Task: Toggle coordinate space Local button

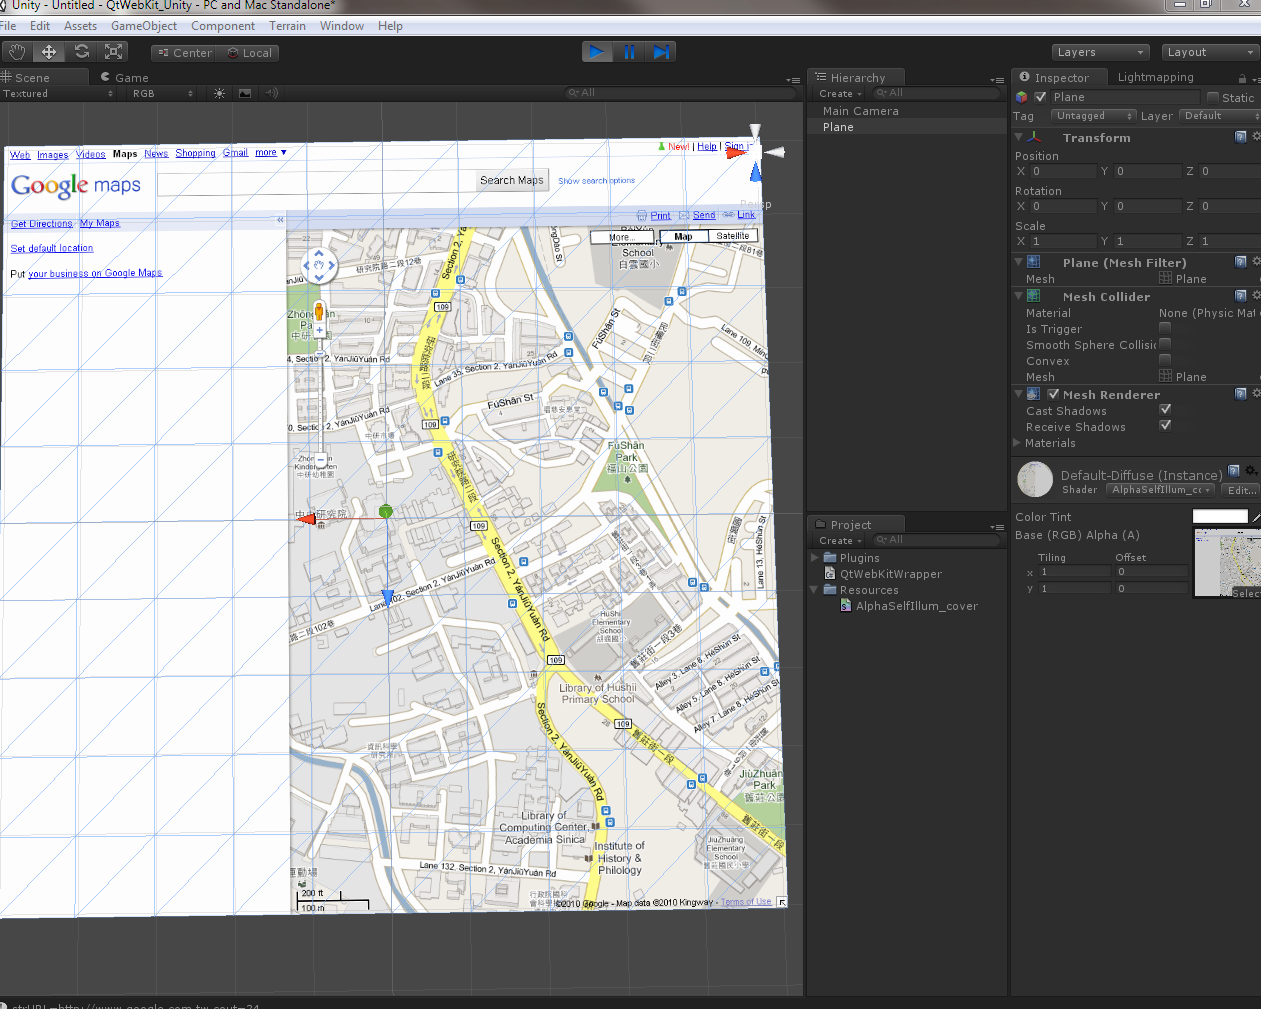Action: click(248, 53)
